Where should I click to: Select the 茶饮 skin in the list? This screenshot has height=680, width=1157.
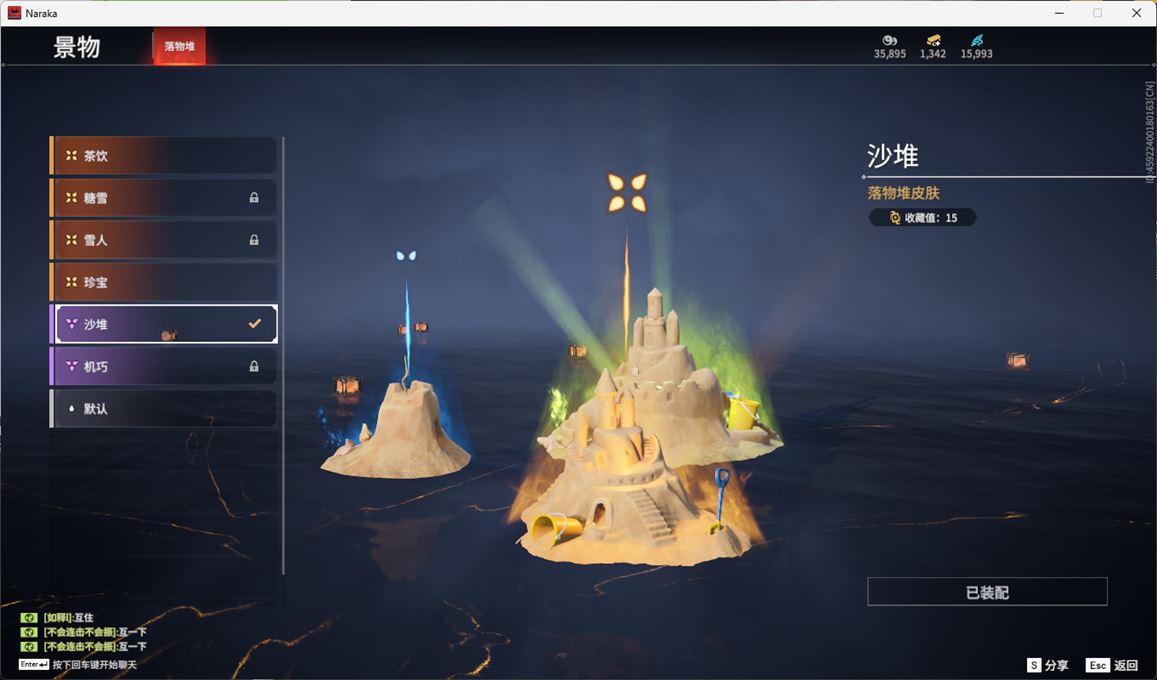163,156
